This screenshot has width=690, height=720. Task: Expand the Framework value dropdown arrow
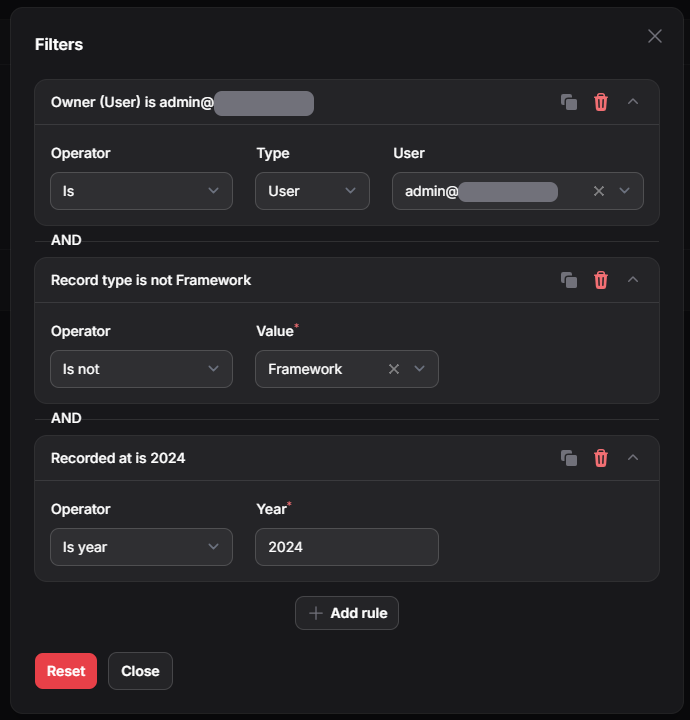[x=420, y=369]
